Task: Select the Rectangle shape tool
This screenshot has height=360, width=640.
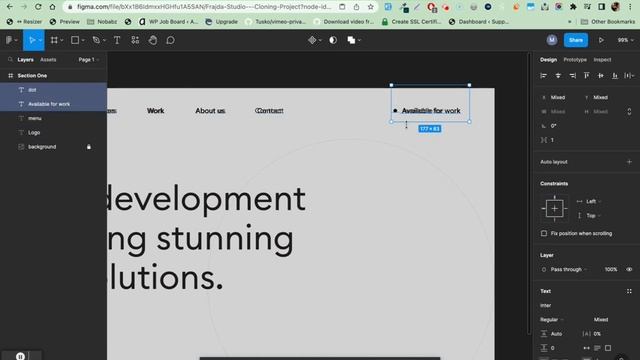Action: tap(75, 40)
